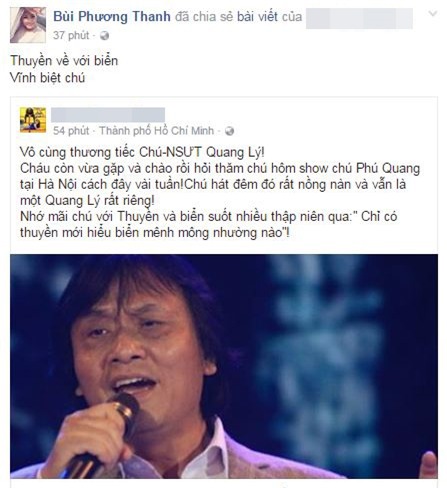This screenshot has width=447, height=488.
Task: Click the globe icon next to Thành phố Hồ Chí Minh
Action: (x=229, y=131)
